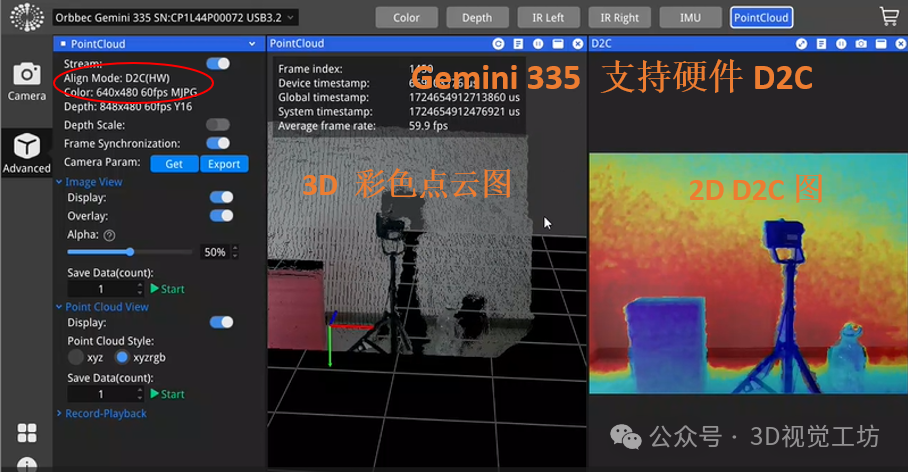Screen dimensions: 908x472
Task: Click Point Cloud save count field
Action: pos(101,394)
